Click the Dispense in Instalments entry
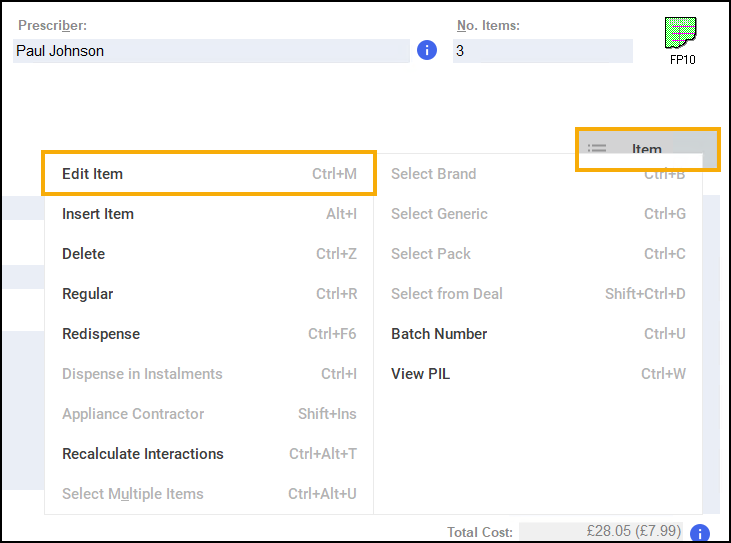 click(208, 374)
